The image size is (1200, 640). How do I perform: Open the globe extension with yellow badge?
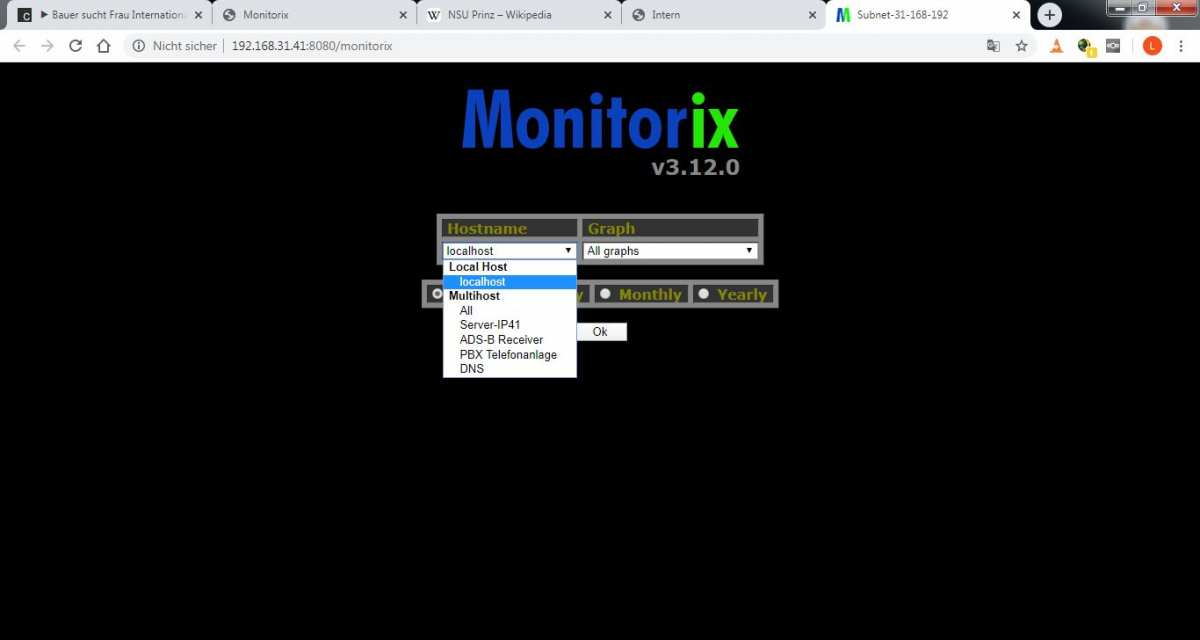[1085, 46]
